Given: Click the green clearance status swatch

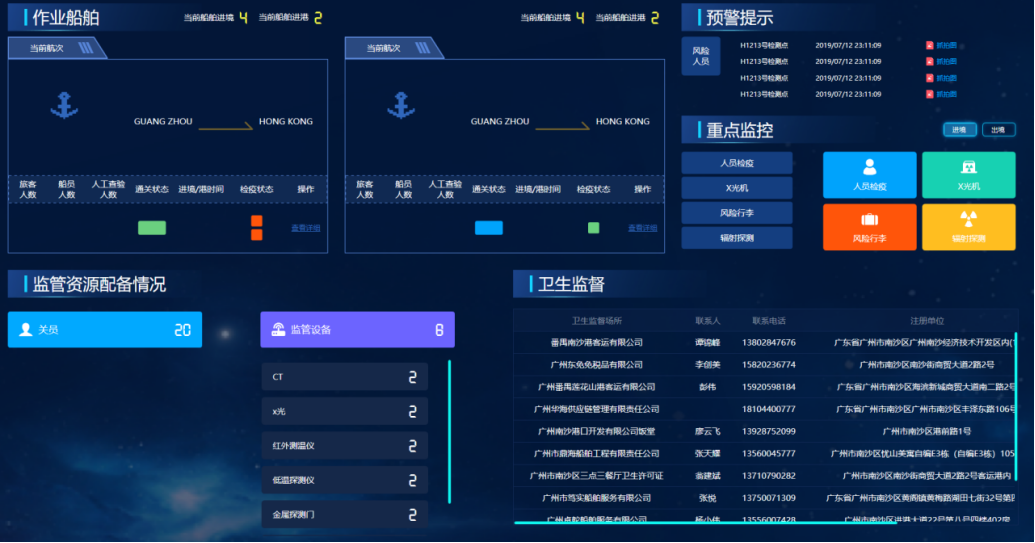Looking at the screenshot, I should [x=152, y=228].
